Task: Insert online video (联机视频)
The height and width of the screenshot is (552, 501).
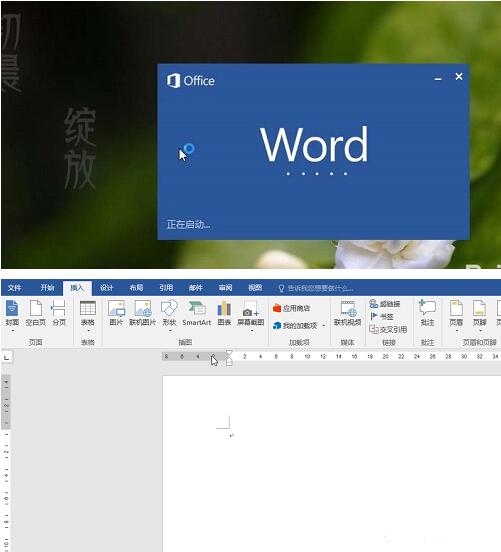Action: pyautogui.click(x=347, y=313)
